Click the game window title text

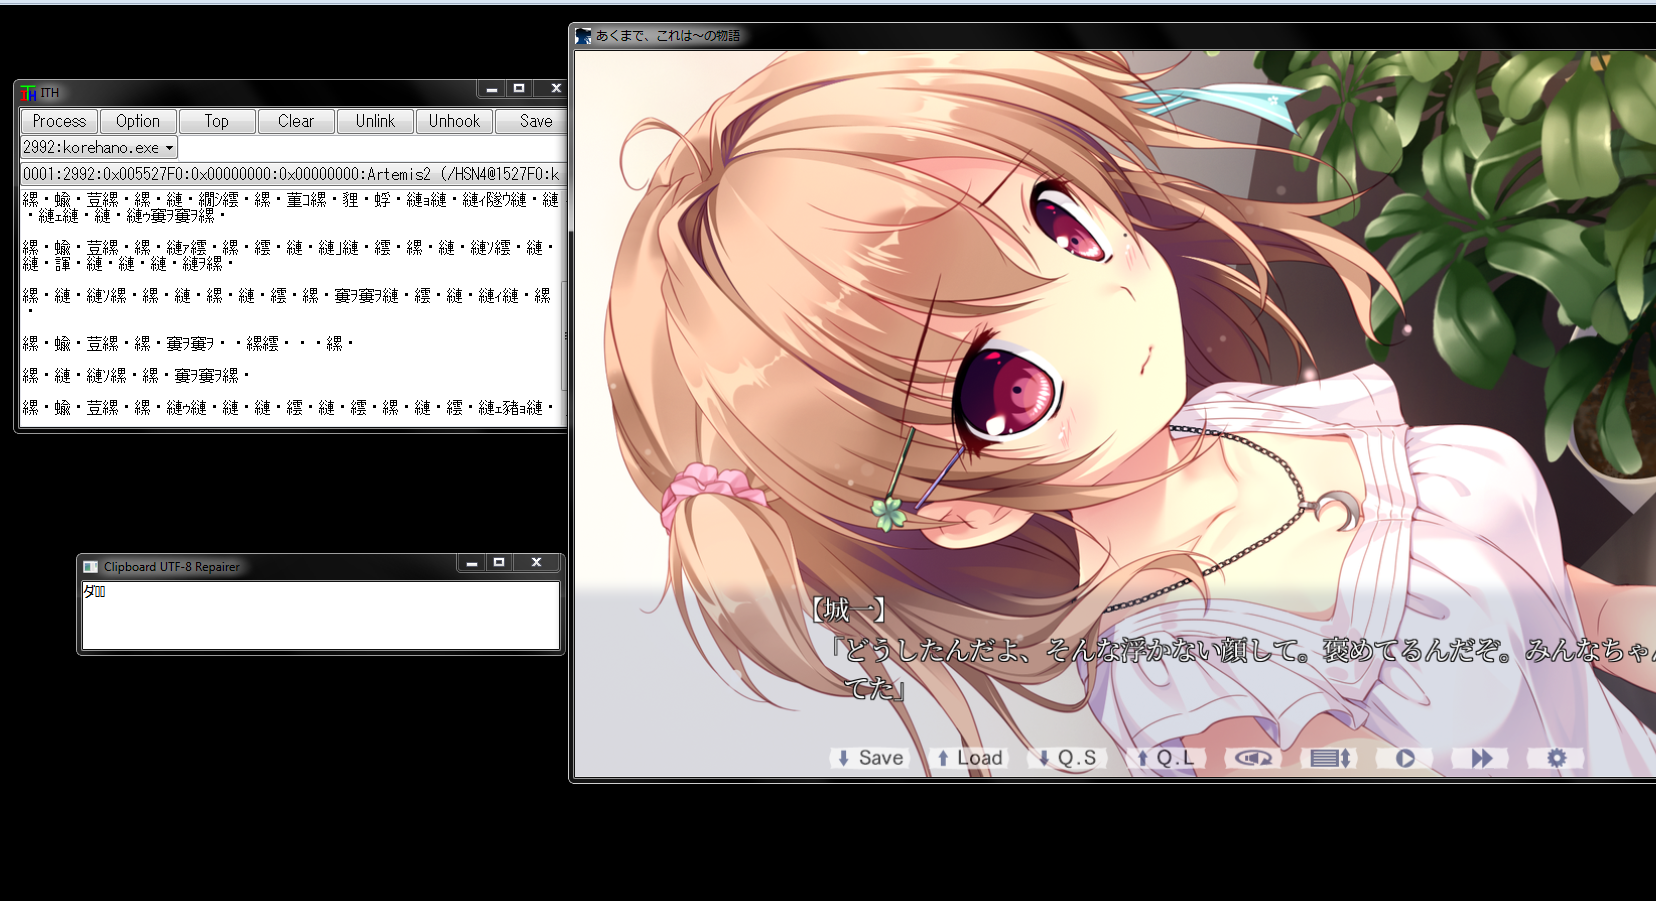[668, 36]
